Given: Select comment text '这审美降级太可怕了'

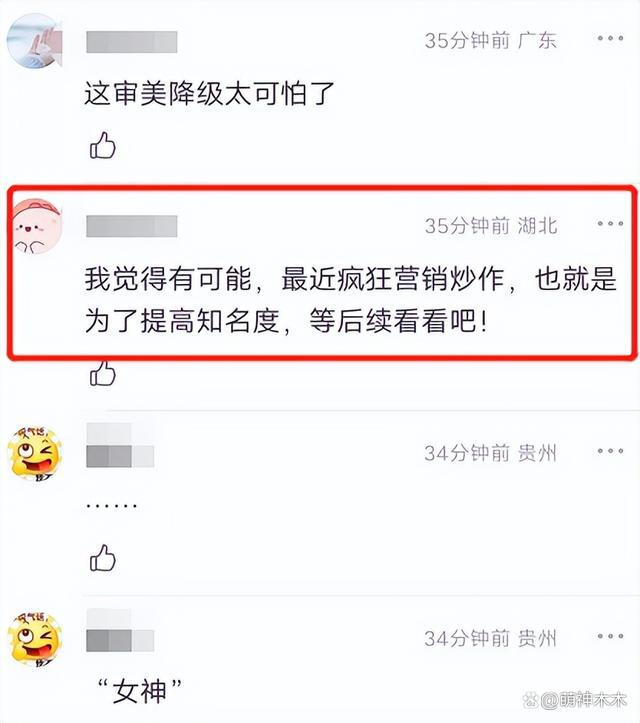Looking at the screenshot, I should click(x=209, y=94).
